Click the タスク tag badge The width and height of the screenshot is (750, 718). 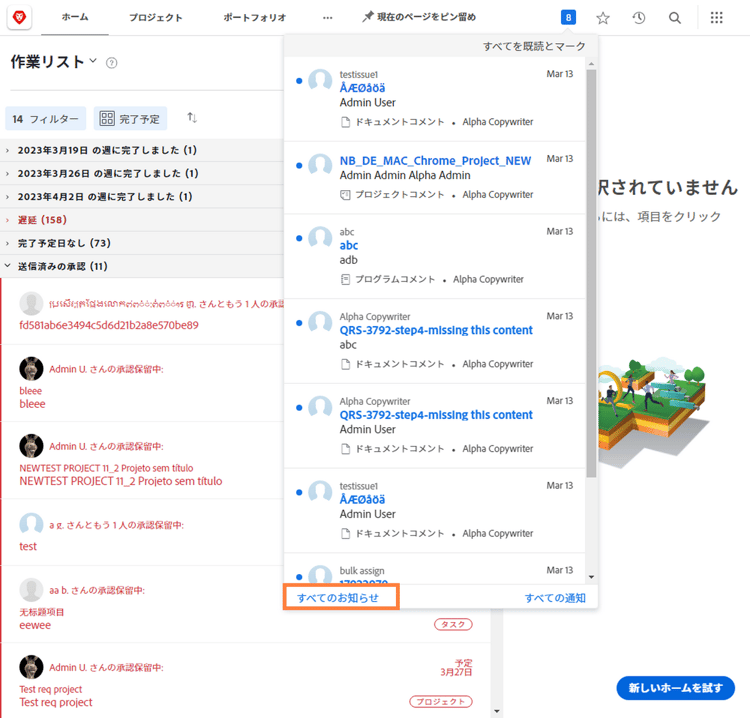click(453, 624)
